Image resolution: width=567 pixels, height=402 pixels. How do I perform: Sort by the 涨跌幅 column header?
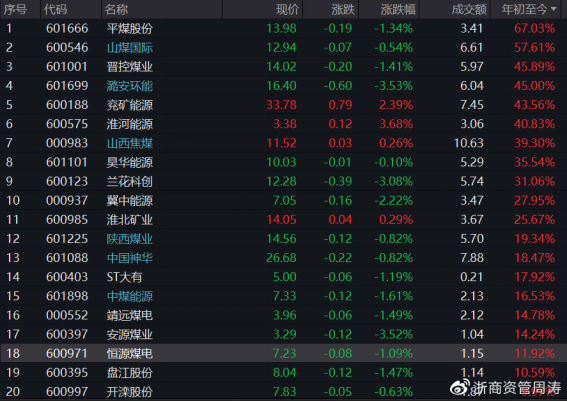(398, 10)
